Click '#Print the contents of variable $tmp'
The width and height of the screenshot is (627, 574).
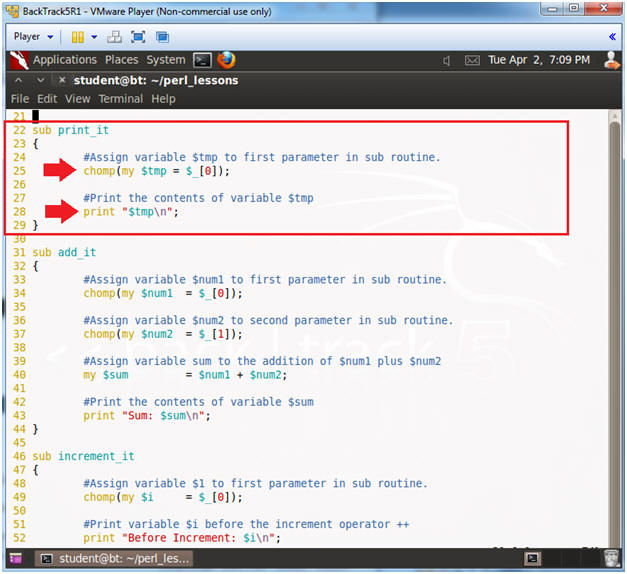tap(198, 198)
